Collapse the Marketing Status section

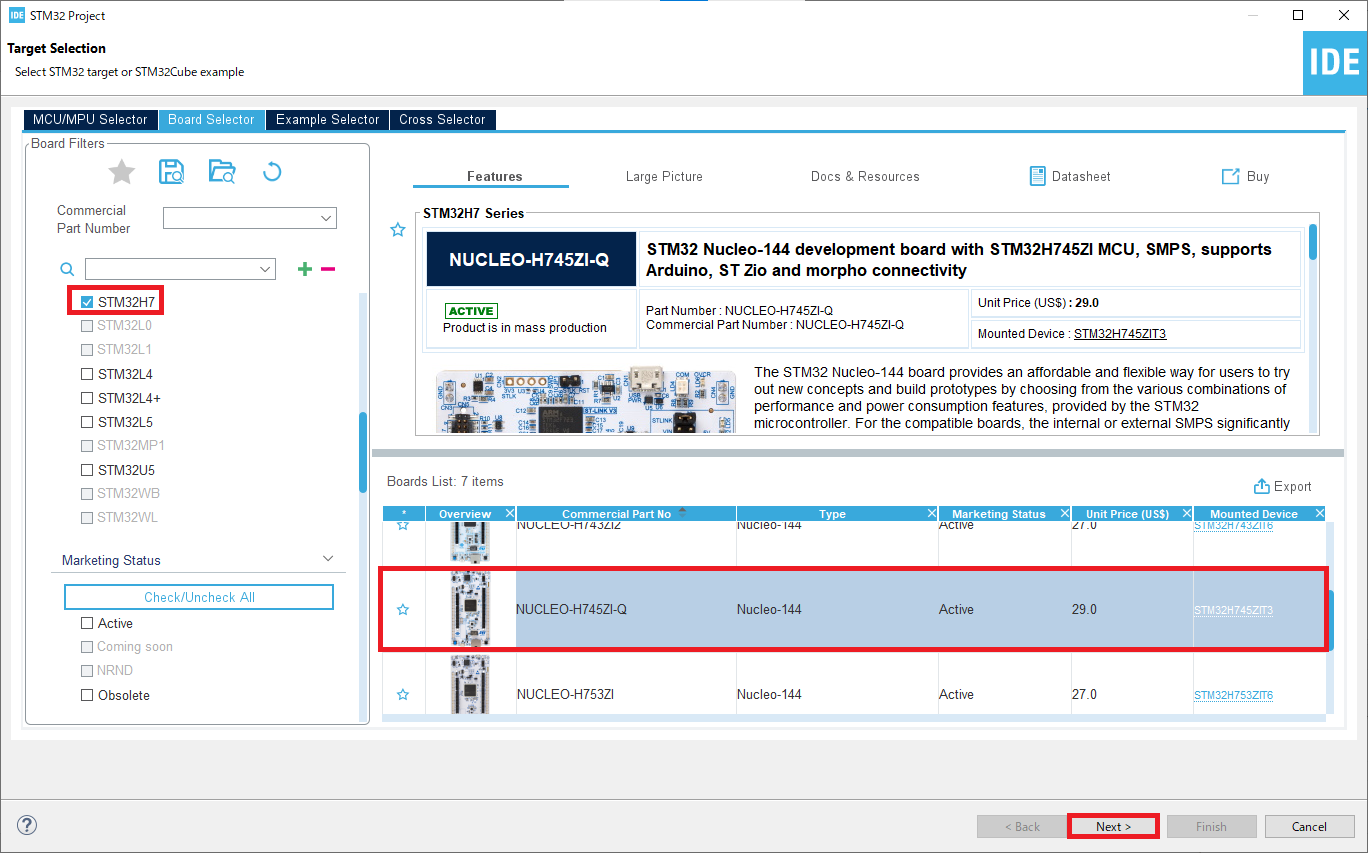click(328, 559)
